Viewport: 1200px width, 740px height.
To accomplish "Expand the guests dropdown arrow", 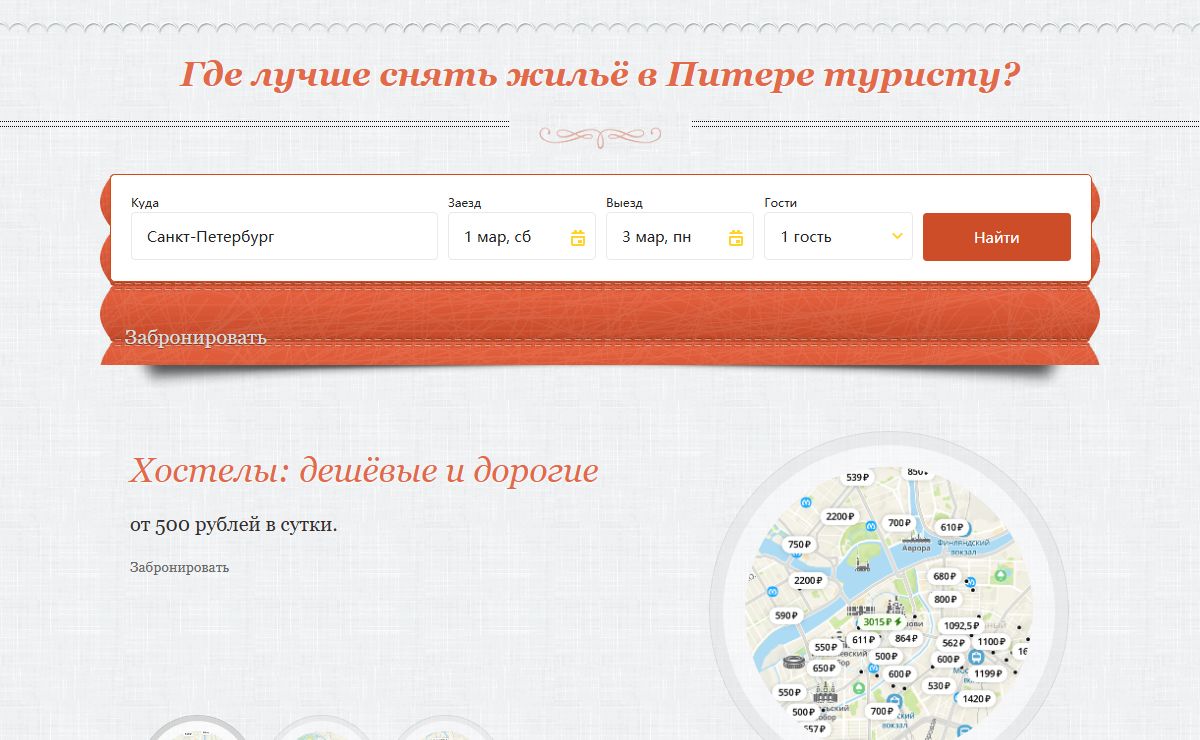I will coord(897,237).
